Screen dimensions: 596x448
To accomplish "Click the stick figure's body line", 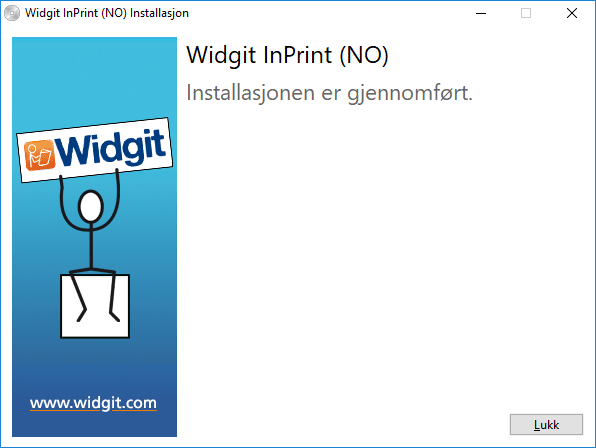I will click(x=91, y=246).
